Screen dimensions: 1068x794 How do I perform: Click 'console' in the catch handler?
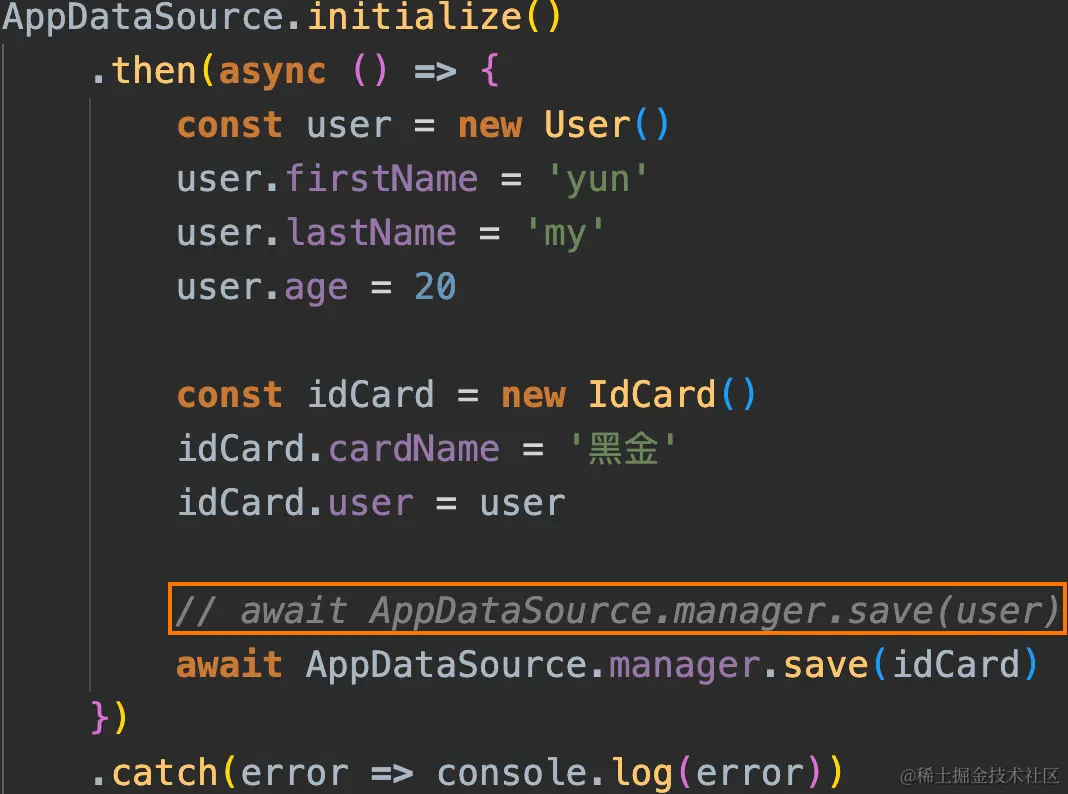(512, 774)
